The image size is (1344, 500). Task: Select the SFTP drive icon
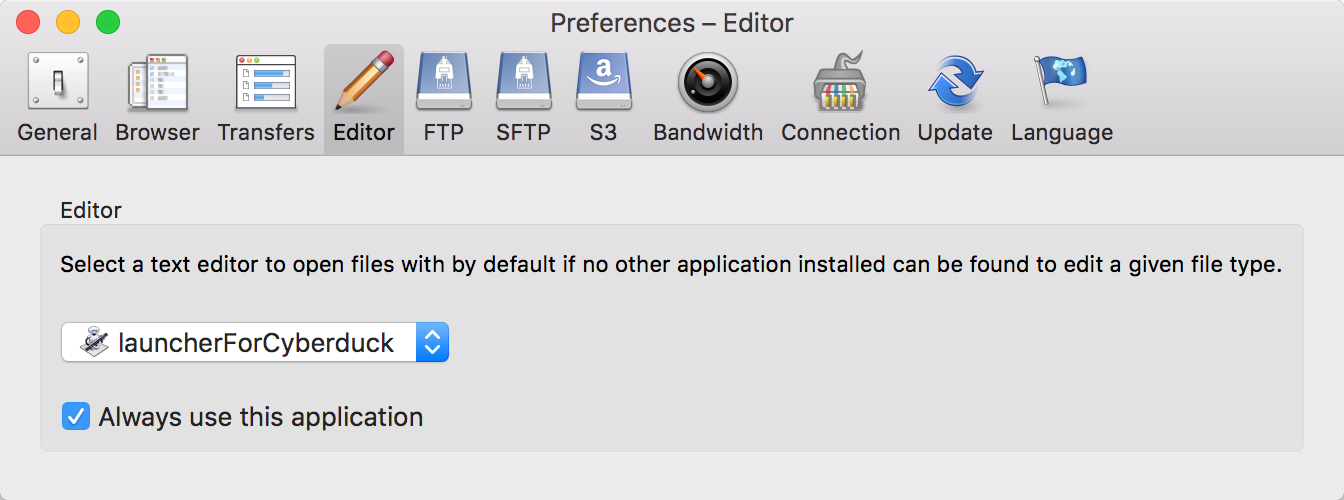[523, 82]
